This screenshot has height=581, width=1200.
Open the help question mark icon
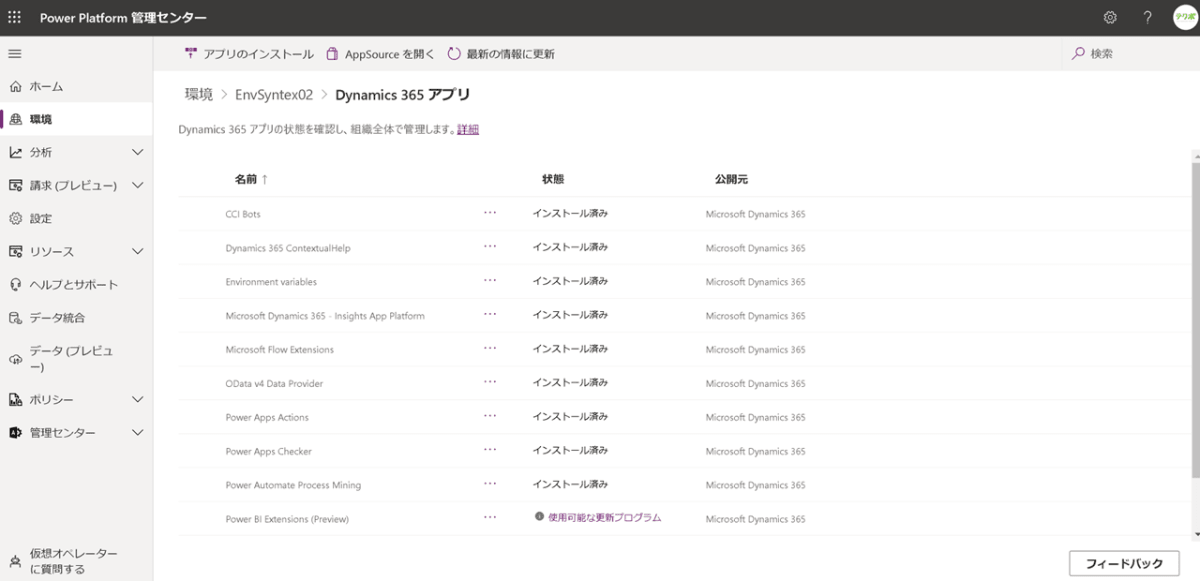pyautogui.click(x=1147, y=17)
